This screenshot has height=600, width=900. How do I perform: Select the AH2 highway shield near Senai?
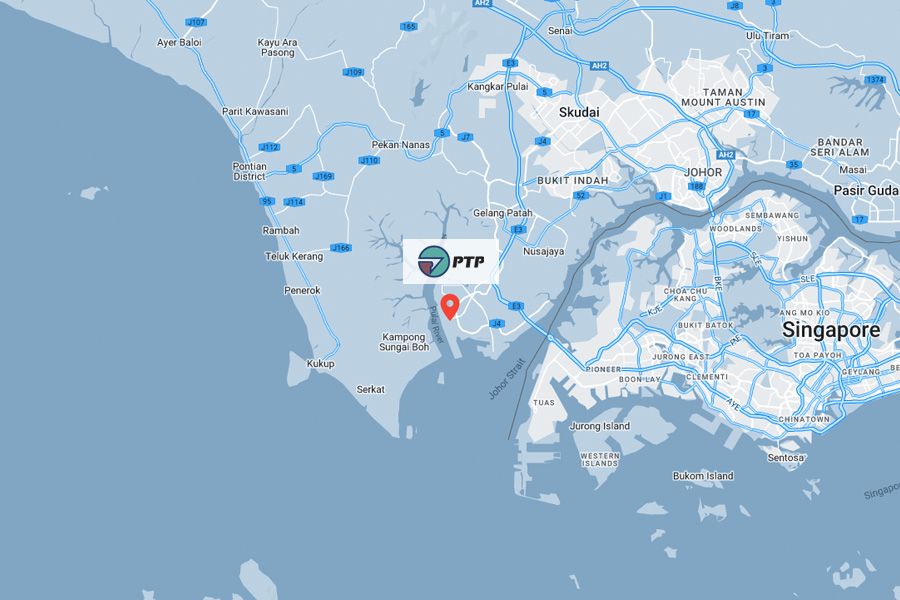coord(599,66)
